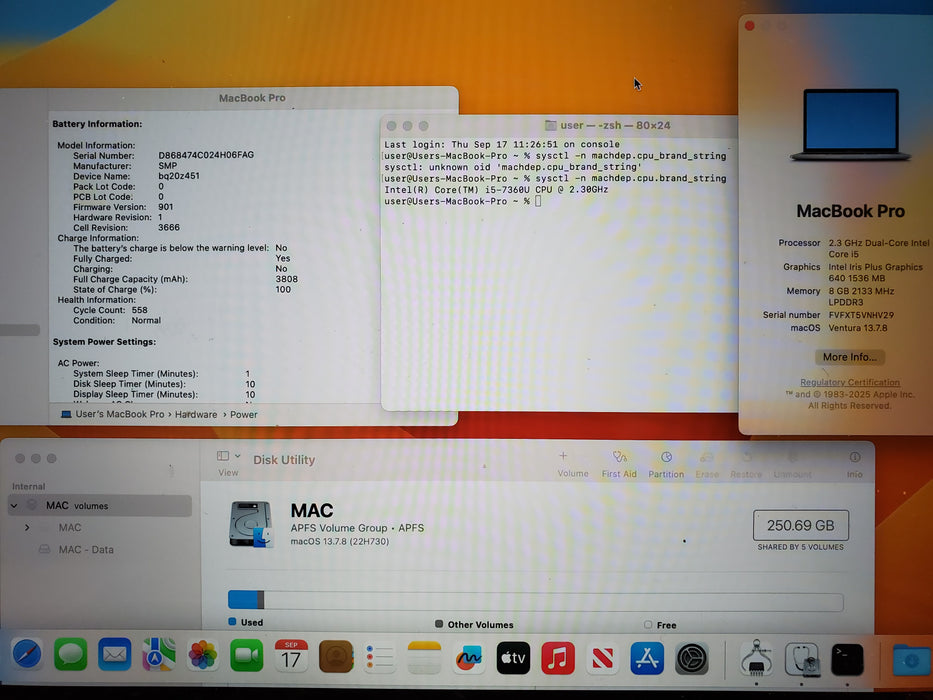This screenshot has height=700, width=933.
Task: Click the Volume plus icon in Disk Utility
Action: tap(563, 456)
